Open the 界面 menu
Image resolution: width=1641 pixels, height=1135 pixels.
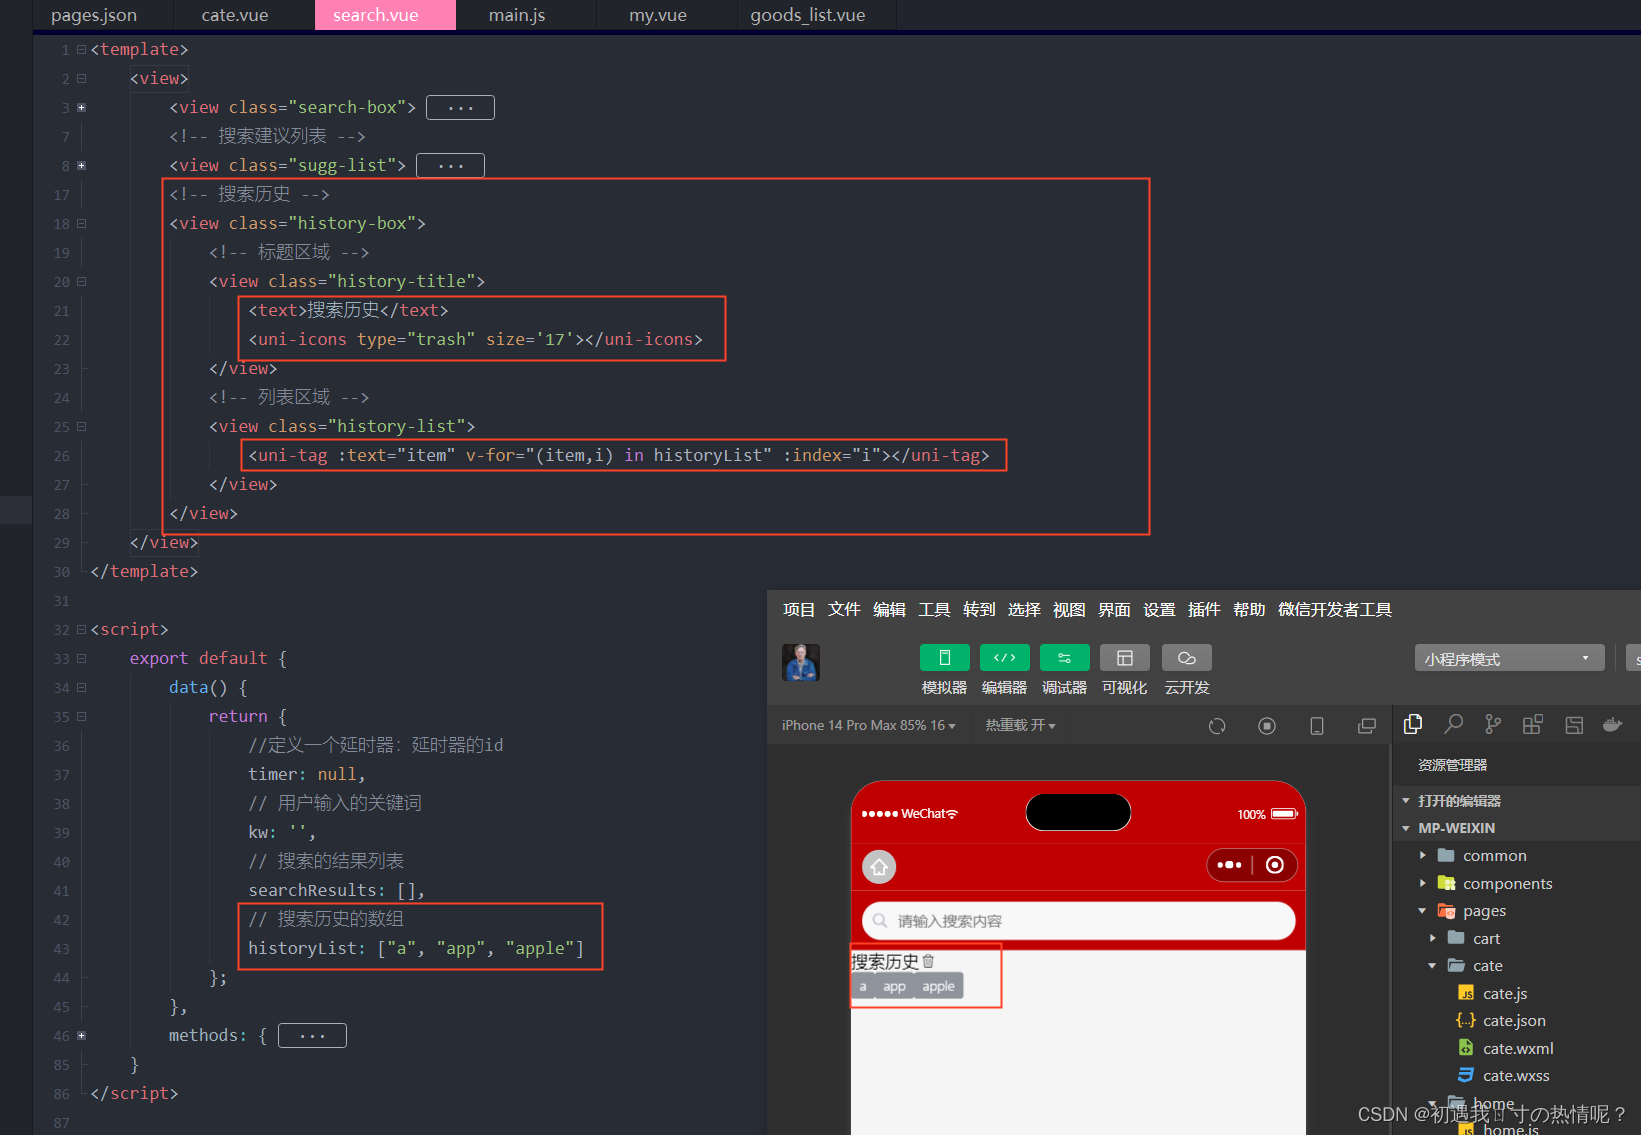click(1114, 609)
